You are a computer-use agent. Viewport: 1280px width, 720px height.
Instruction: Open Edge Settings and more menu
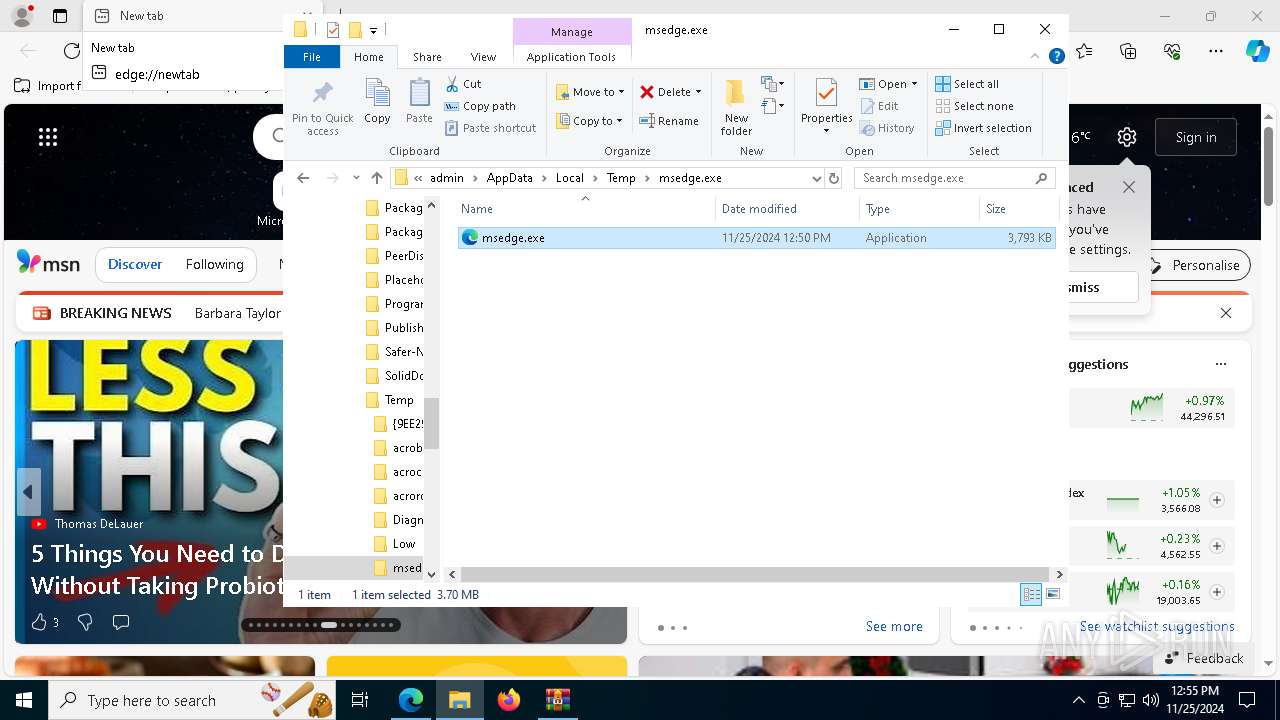click(1216, 50)
